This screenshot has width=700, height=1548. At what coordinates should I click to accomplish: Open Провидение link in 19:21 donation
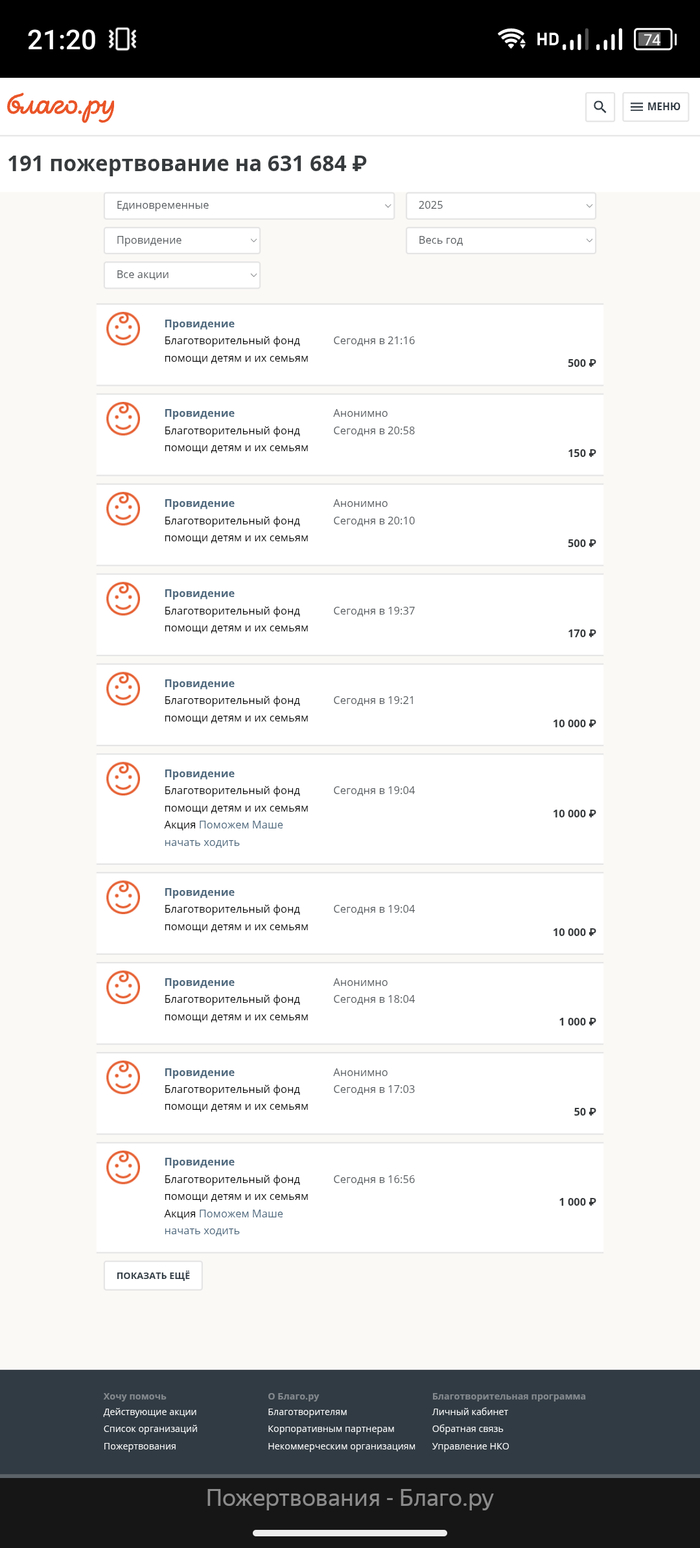coord(199,684)
